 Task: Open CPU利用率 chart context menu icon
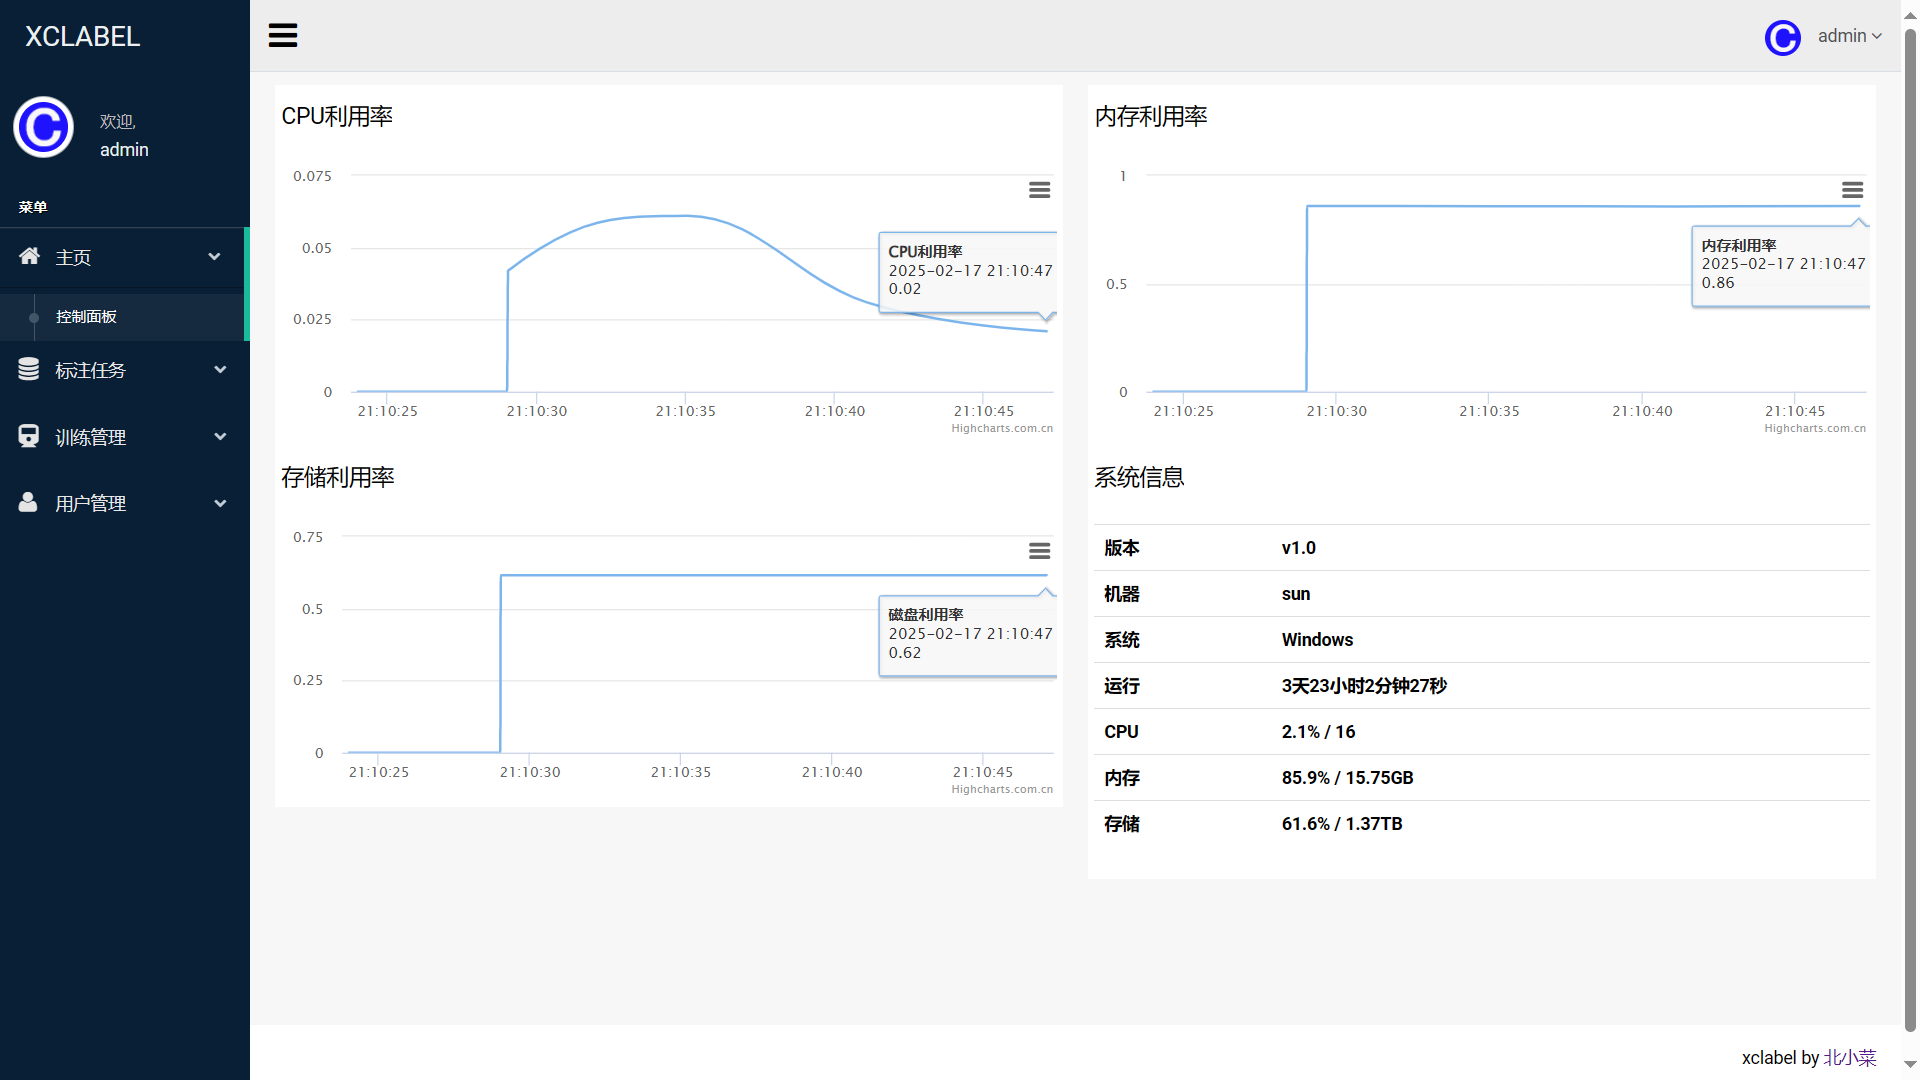[x=1039, y=190]
